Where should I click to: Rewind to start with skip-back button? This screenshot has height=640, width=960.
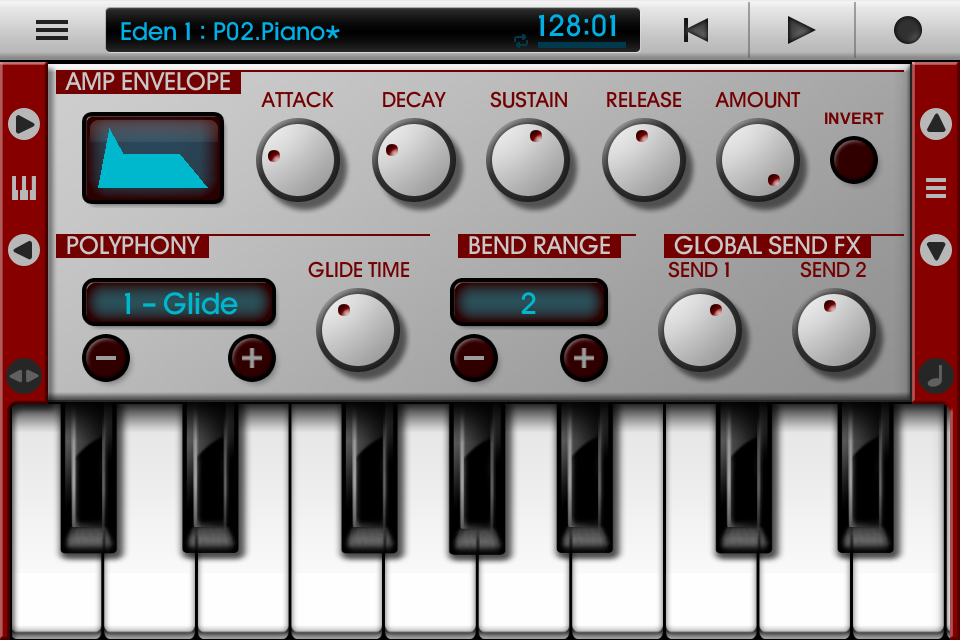(x=696, y=30)
